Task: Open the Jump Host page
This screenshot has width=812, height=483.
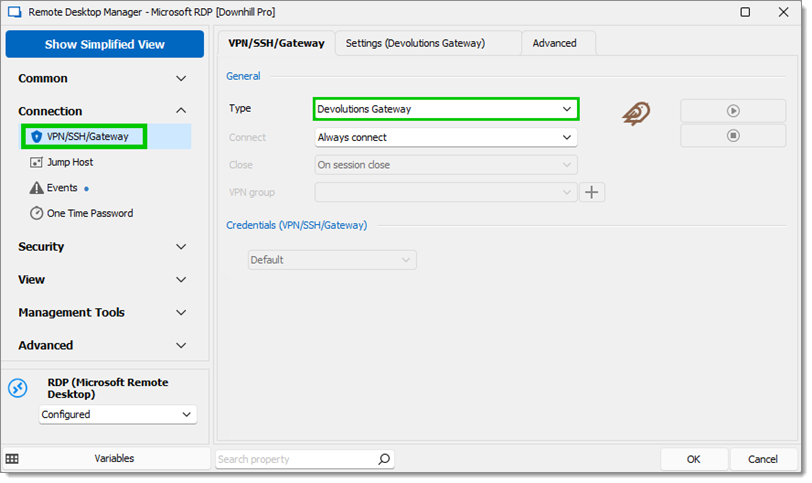Action: click(x=70, y=162)
